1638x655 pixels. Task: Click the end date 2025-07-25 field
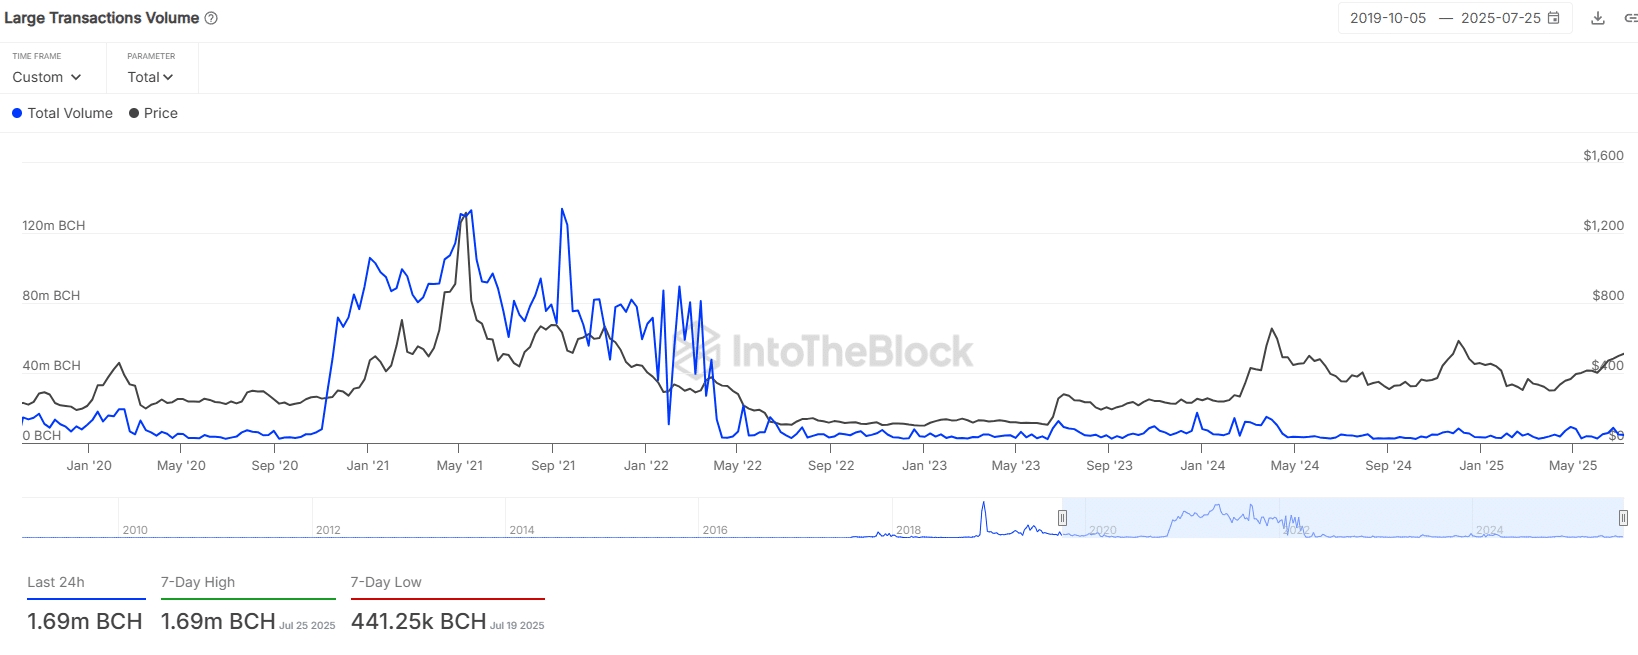1500,18
